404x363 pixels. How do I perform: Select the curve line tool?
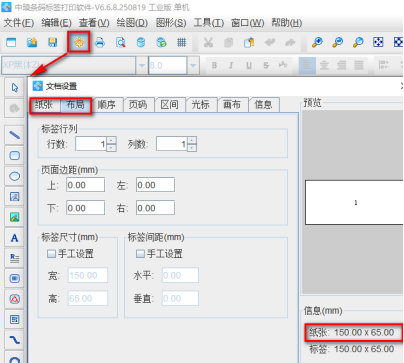pyautogui.click(x=14, y=340)
